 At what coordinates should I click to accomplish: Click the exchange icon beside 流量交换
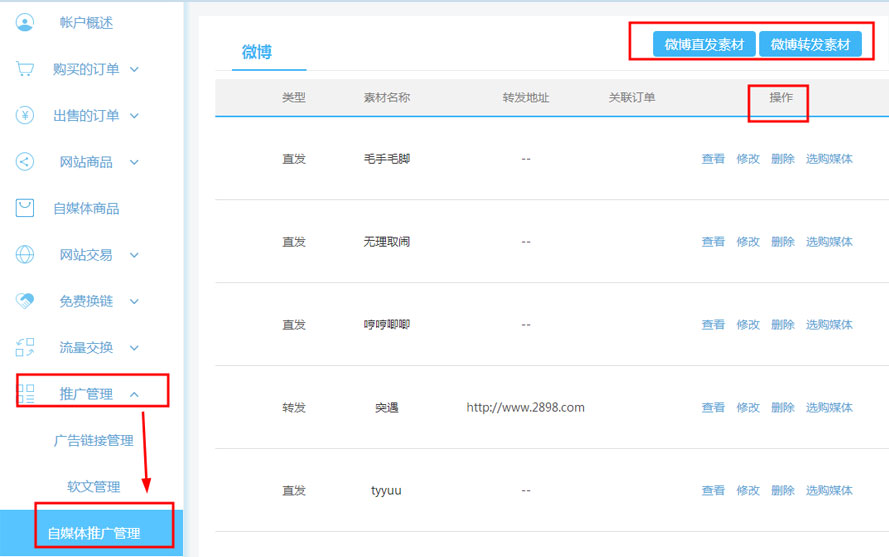coord(25,348)
